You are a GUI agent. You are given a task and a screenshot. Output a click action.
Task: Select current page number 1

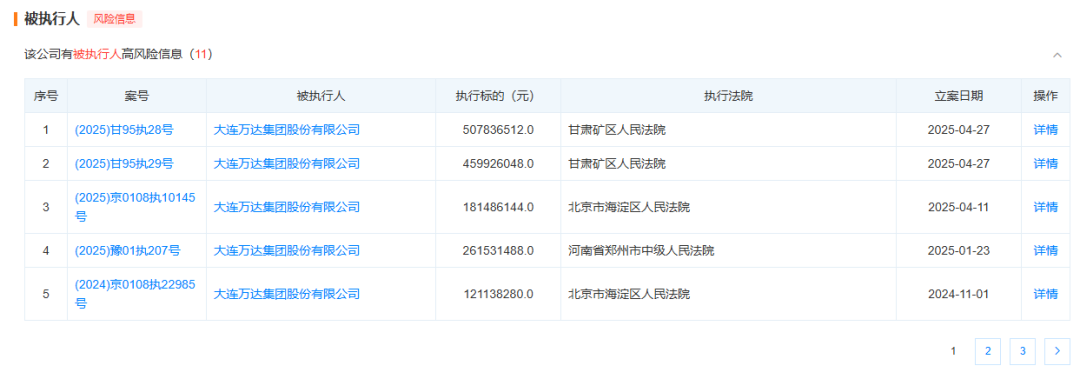click(953, 351)
